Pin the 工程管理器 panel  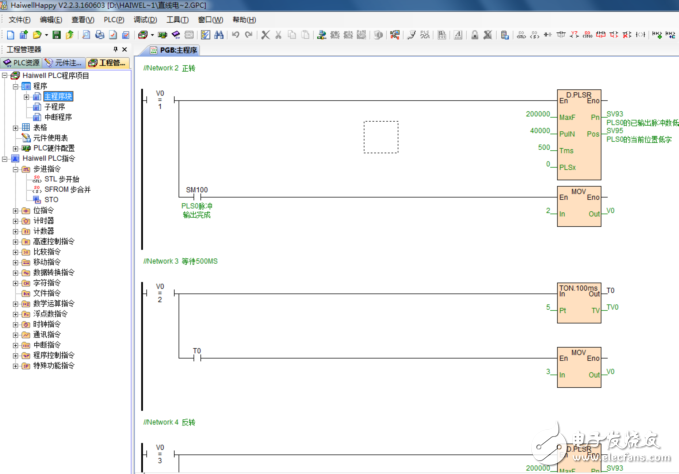116,49
